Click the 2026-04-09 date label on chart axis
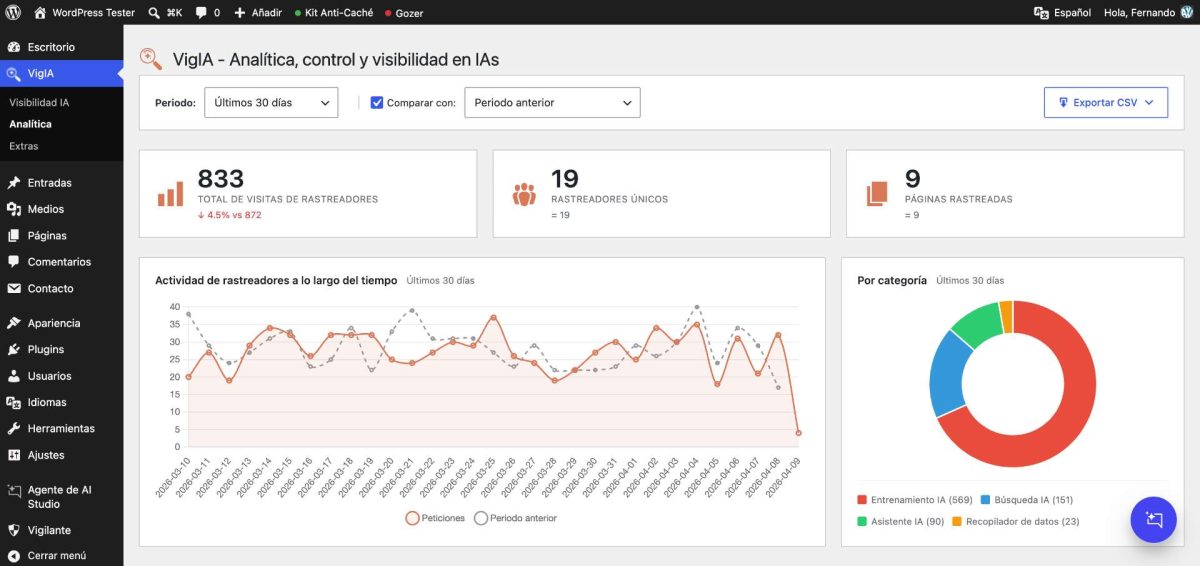1200x566 pixels. pos(785,480)
